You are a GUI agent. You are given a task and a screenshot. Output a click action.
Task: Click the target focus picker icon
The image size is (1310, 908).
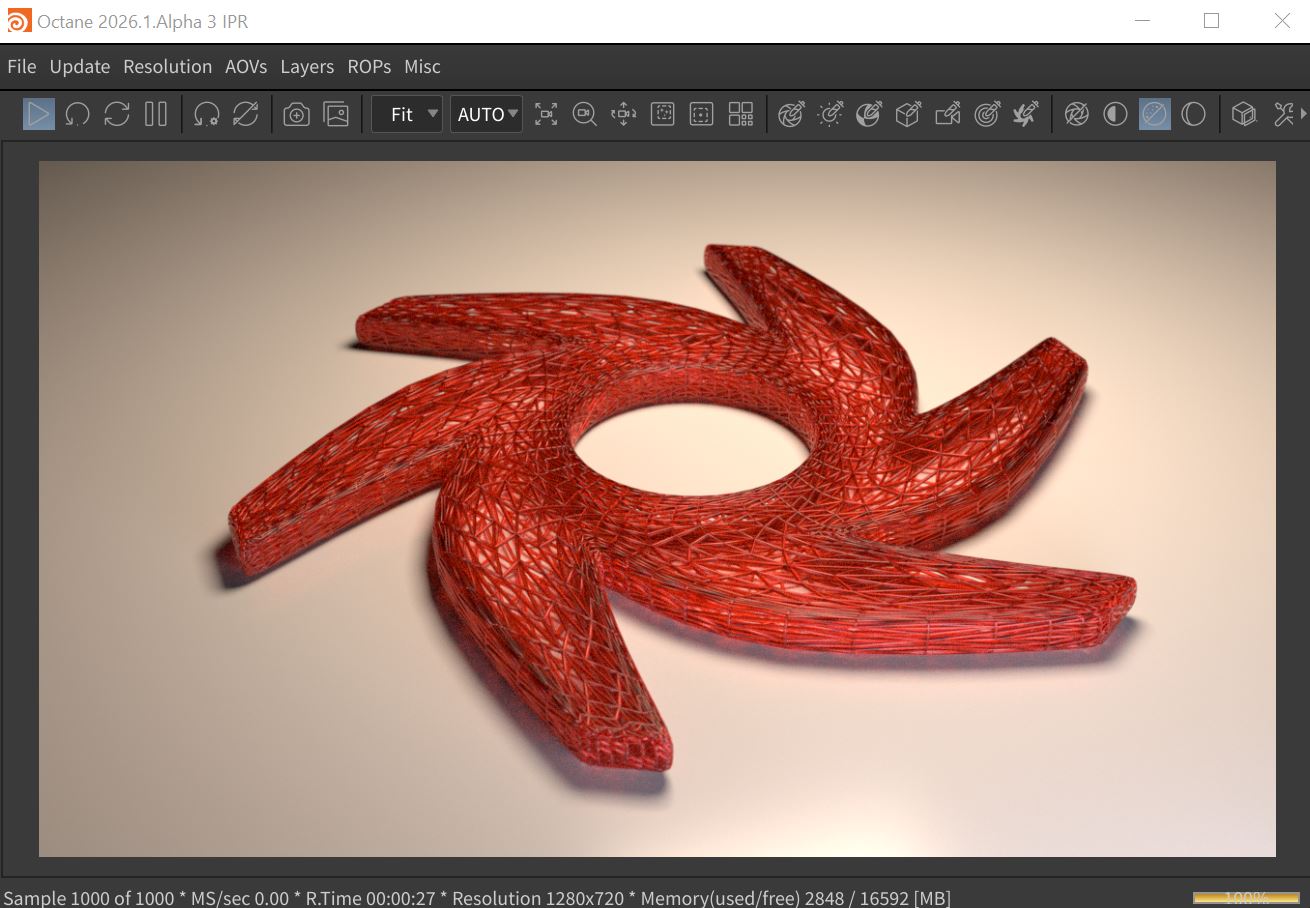coord(987,114)
